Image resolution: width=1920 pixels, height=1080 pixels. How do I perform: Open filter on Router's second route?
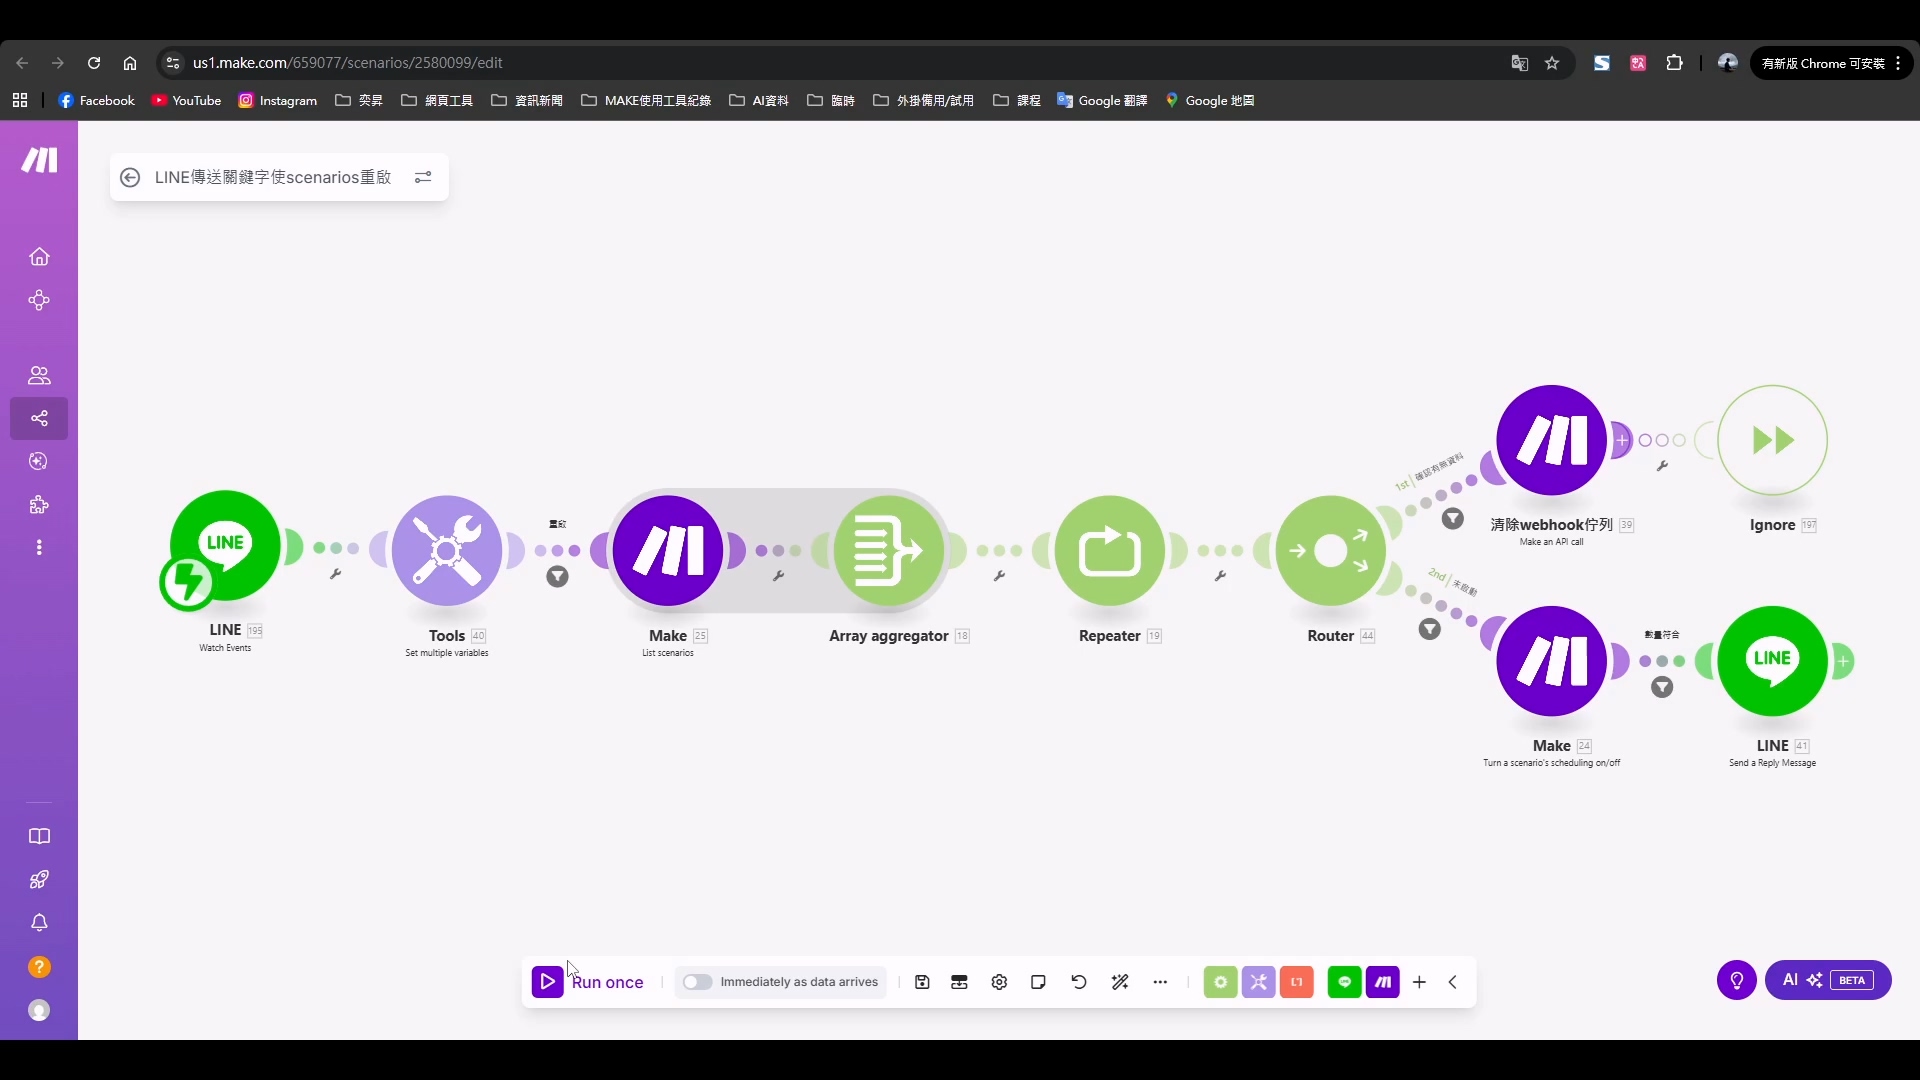1430,629
